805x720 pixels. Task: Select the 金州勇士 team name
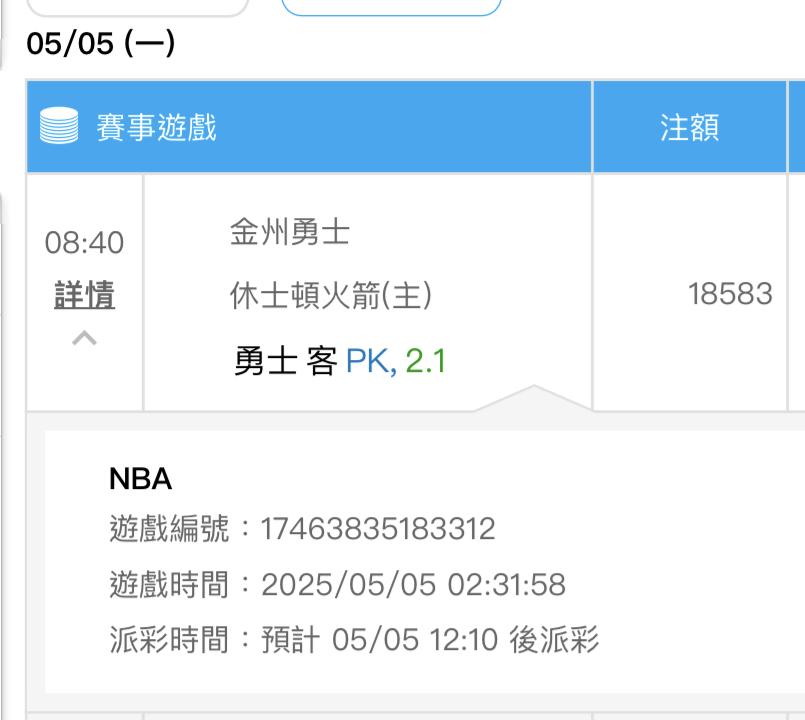[290, 234]
